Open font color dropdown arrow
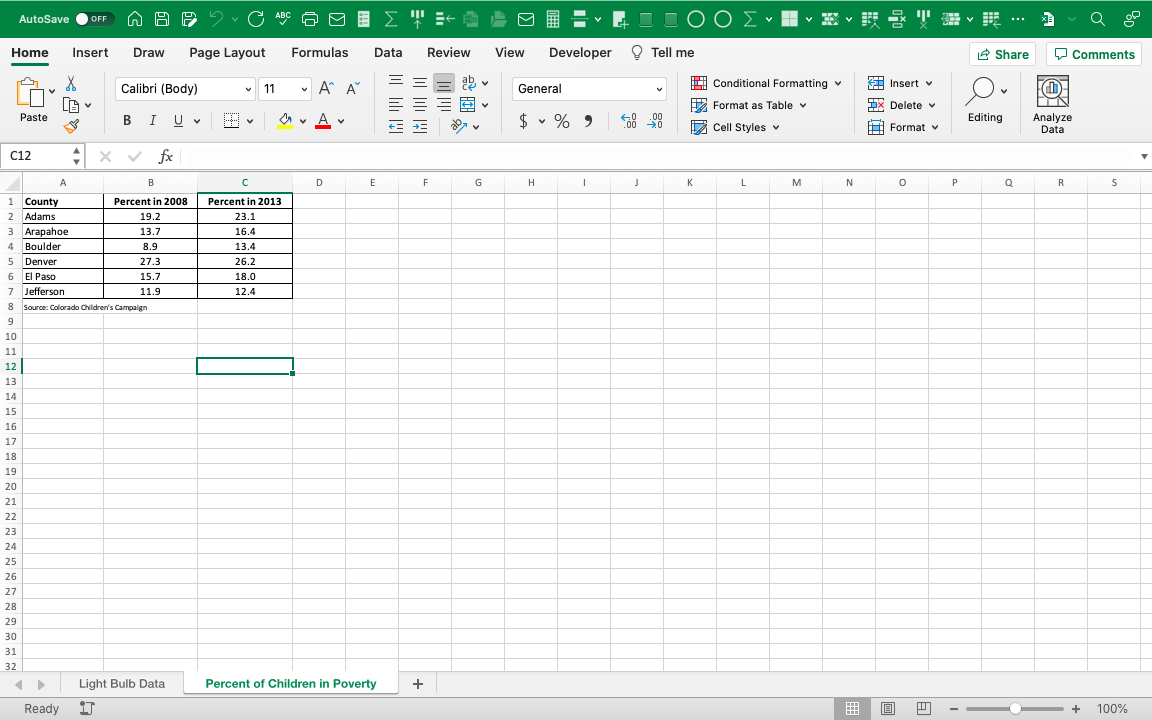The width and height of the screenshot is (1152, 720). click(341, 121)
